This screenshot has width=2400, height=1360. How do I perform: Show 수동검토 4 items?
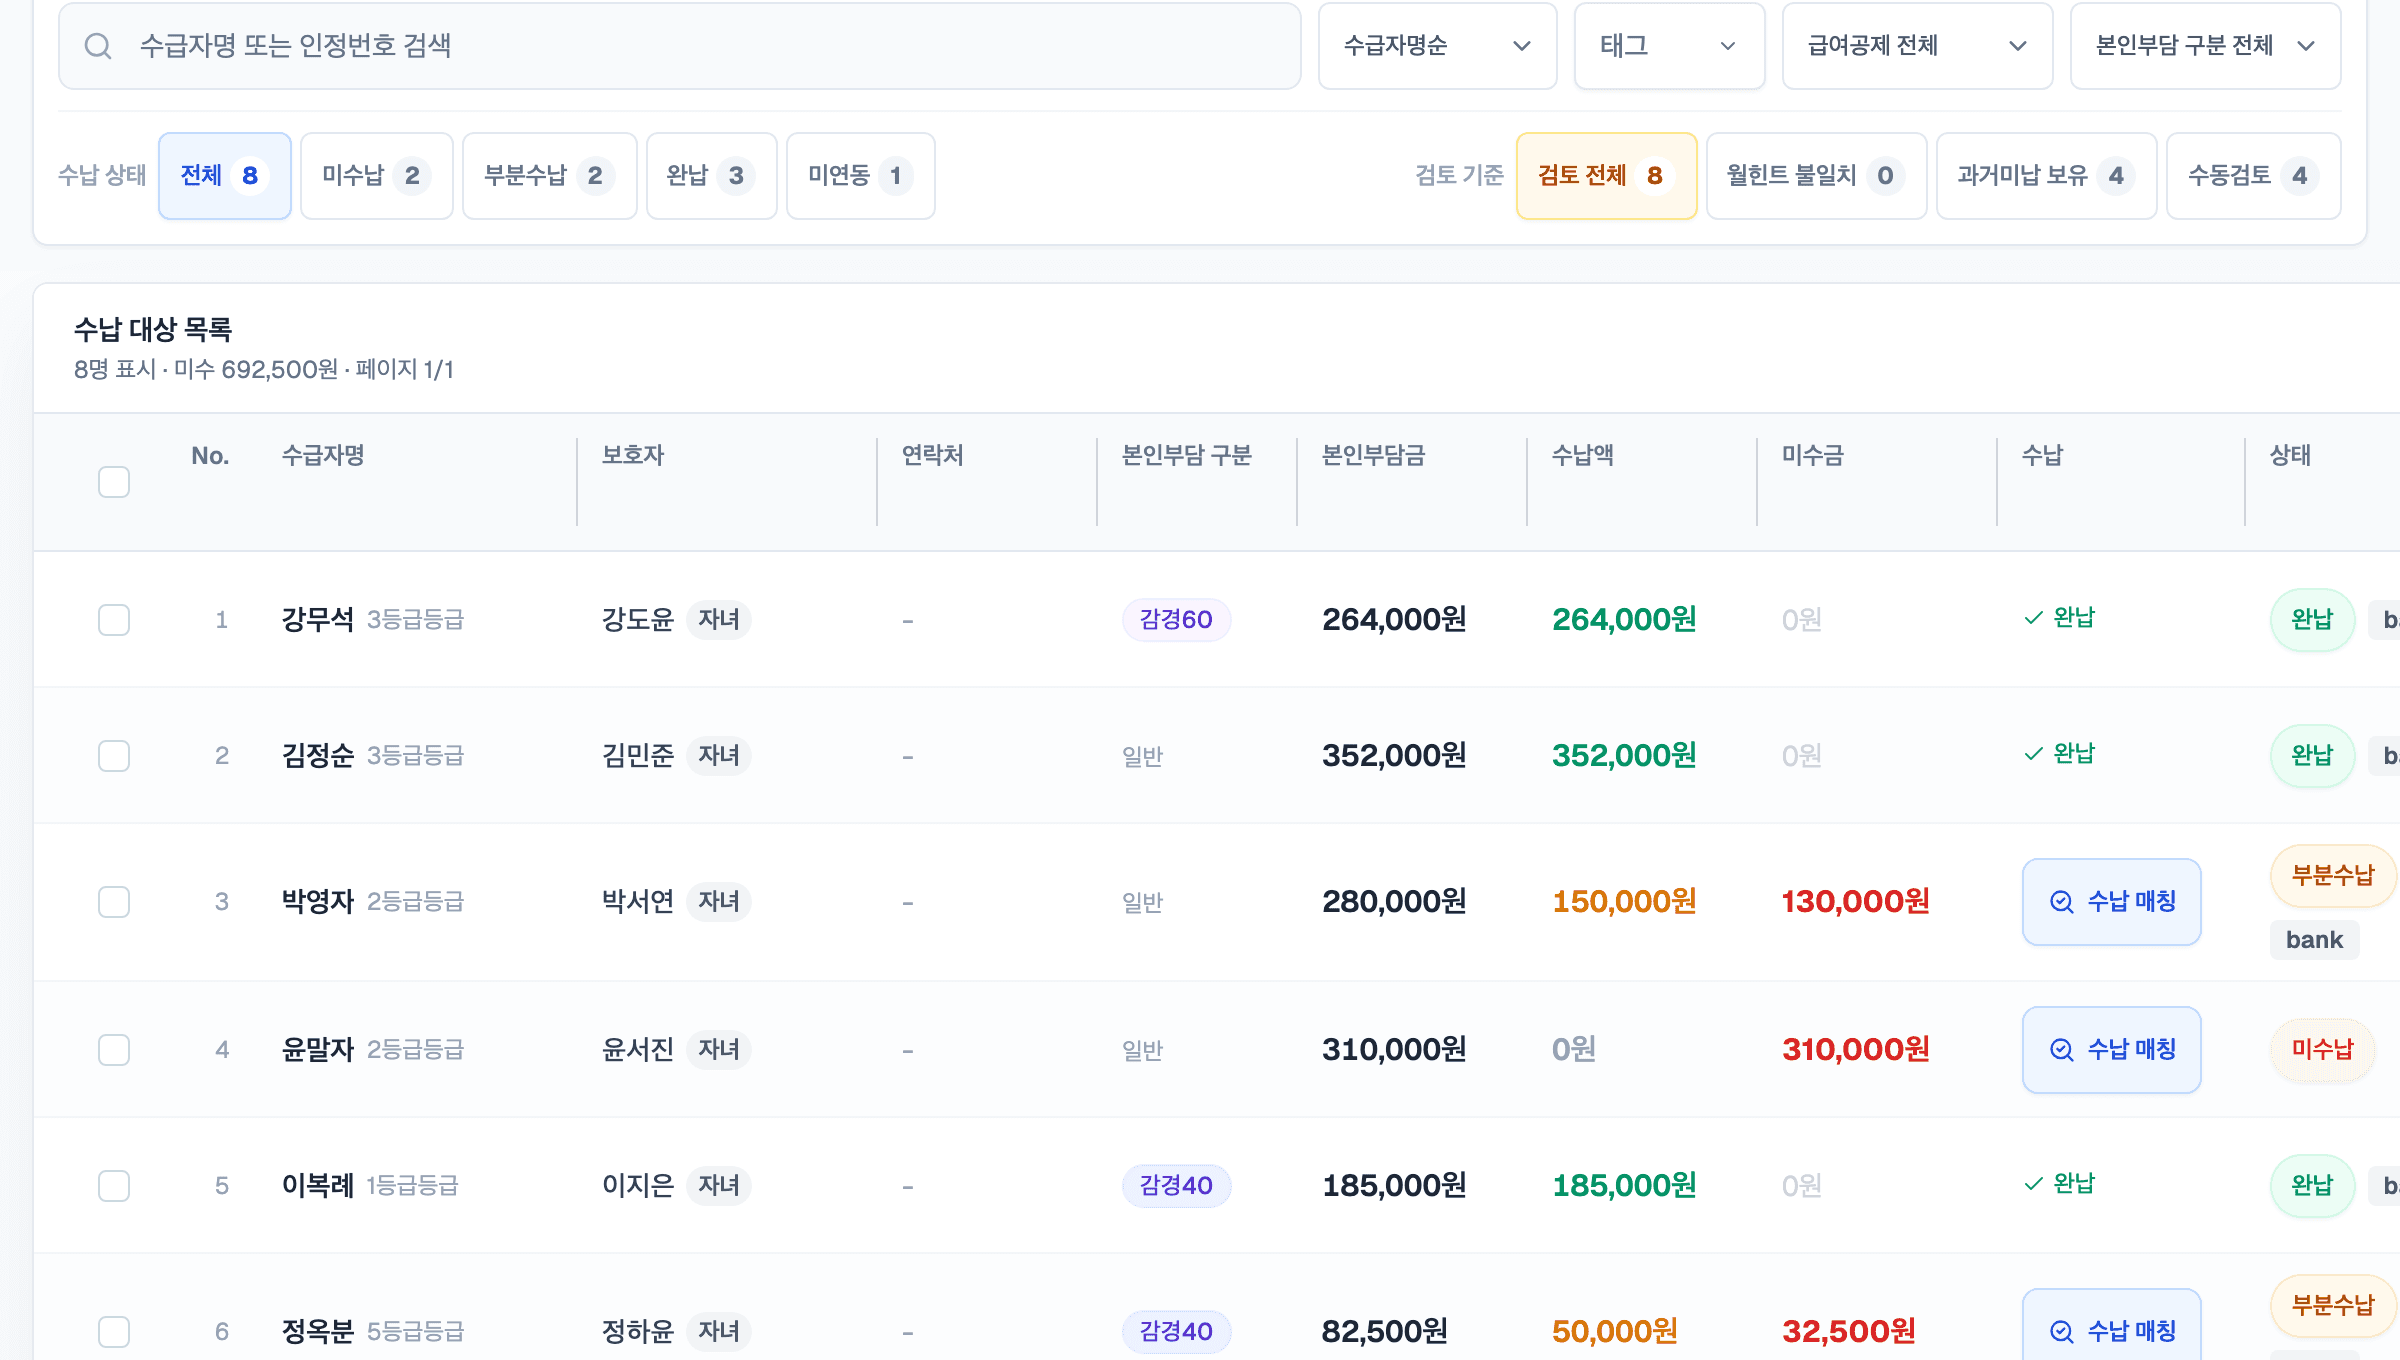[2254, 176]
